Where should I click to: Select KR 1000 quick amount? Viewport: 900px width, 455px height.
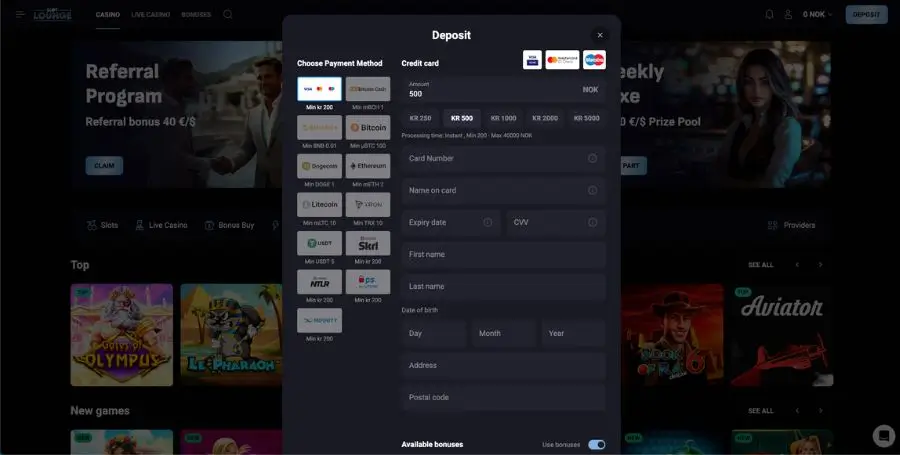[x=503, y=118]
